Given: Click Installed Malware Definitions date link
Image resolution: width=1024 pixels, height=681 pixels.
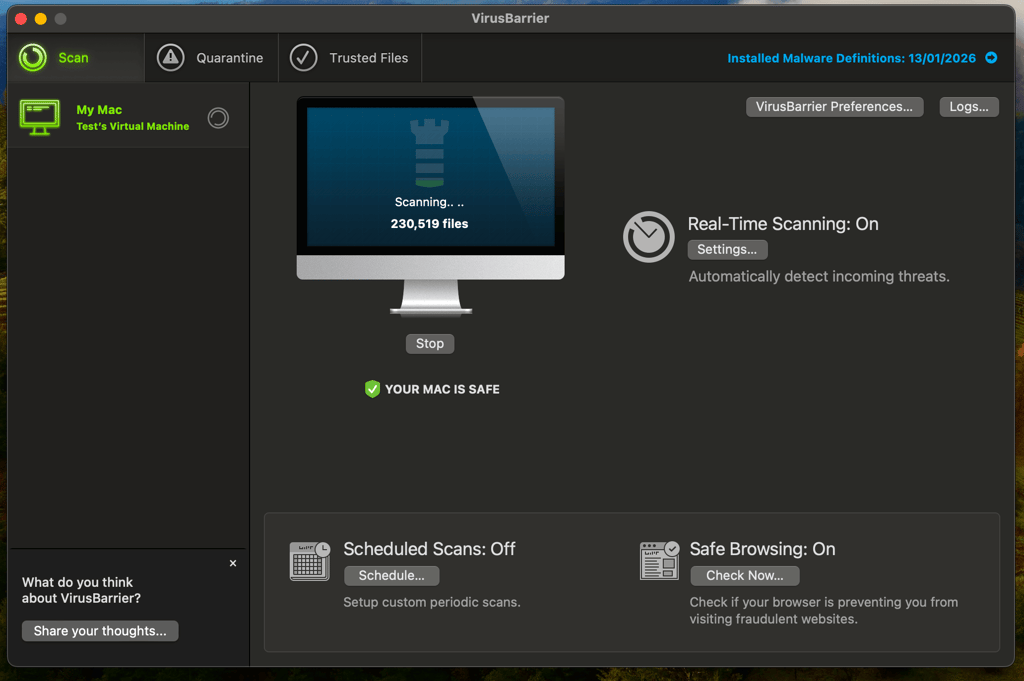Looking at the screenshot, I should tap(851, 58).
